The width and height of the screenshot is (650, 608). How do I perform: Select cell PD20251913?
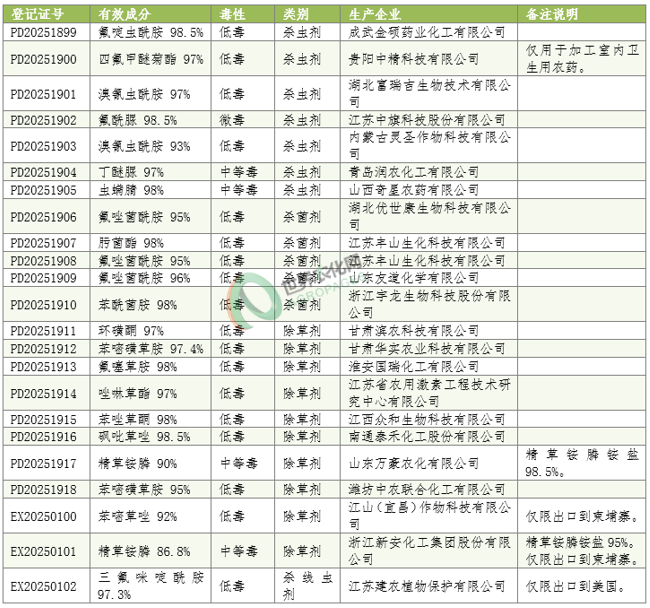44,366
